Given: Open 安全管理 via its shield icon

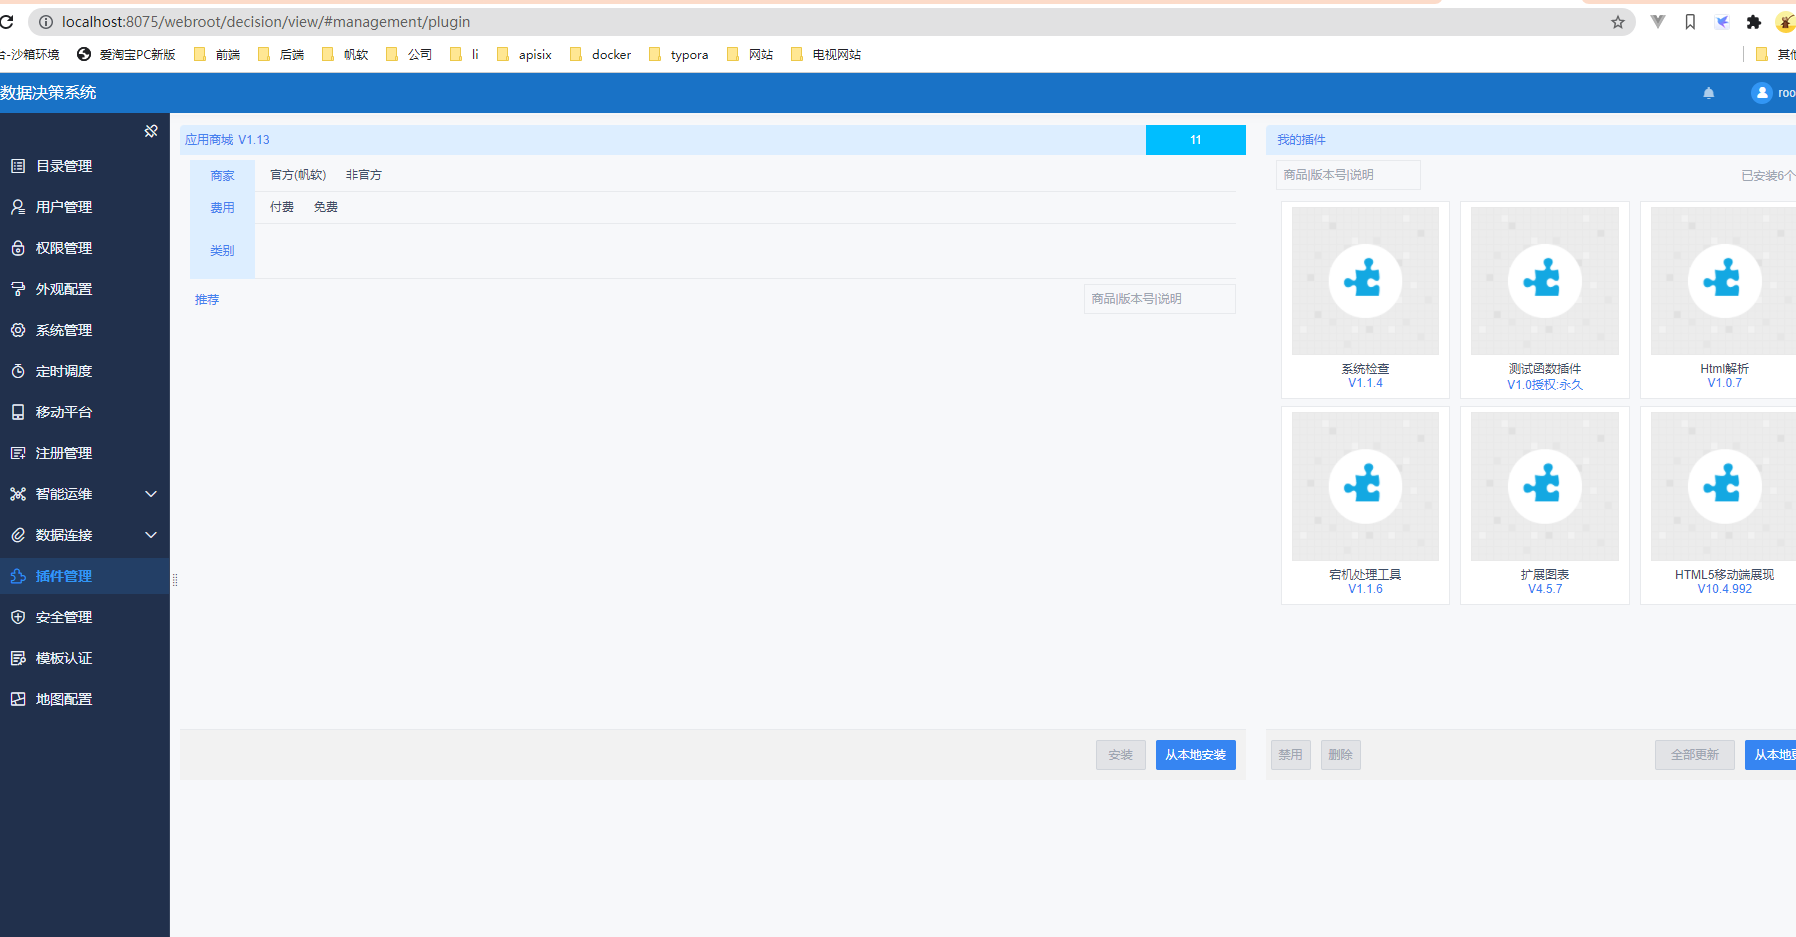Looking at the screenshot, I should 18,617.
